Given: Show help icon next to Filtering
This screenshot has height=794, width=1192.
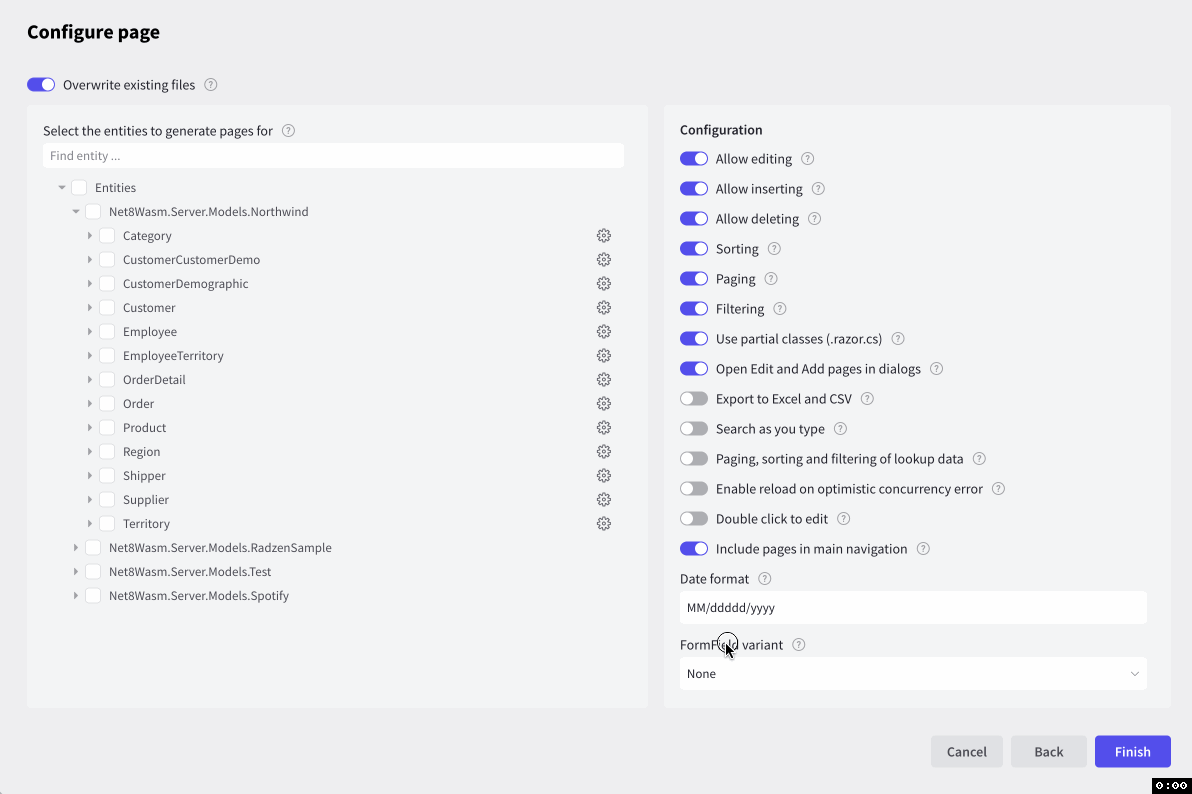Looking at the screenshot, I should pyautogui.click(x=779, y=309).
